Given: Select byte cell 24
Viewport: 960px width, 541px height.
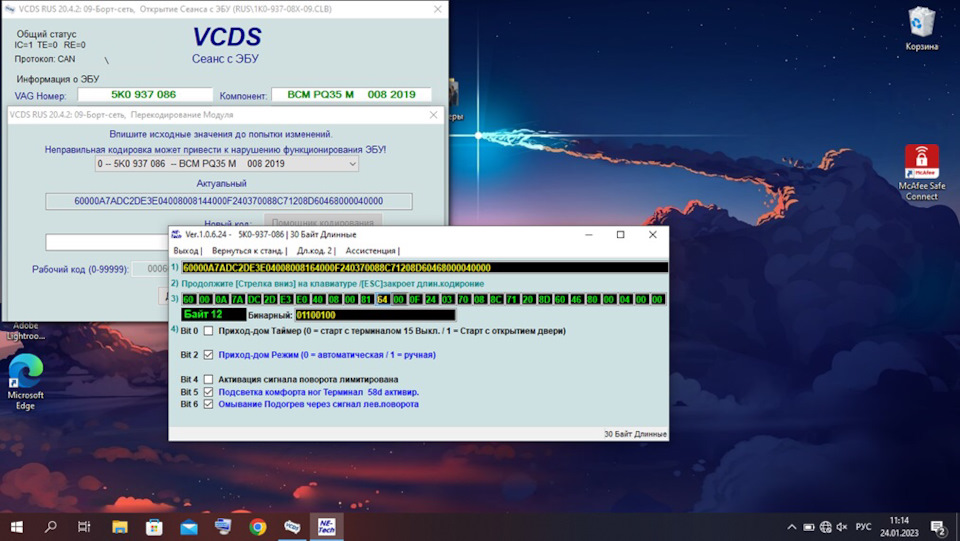Looking at the screenshot, I should [431, 299].
